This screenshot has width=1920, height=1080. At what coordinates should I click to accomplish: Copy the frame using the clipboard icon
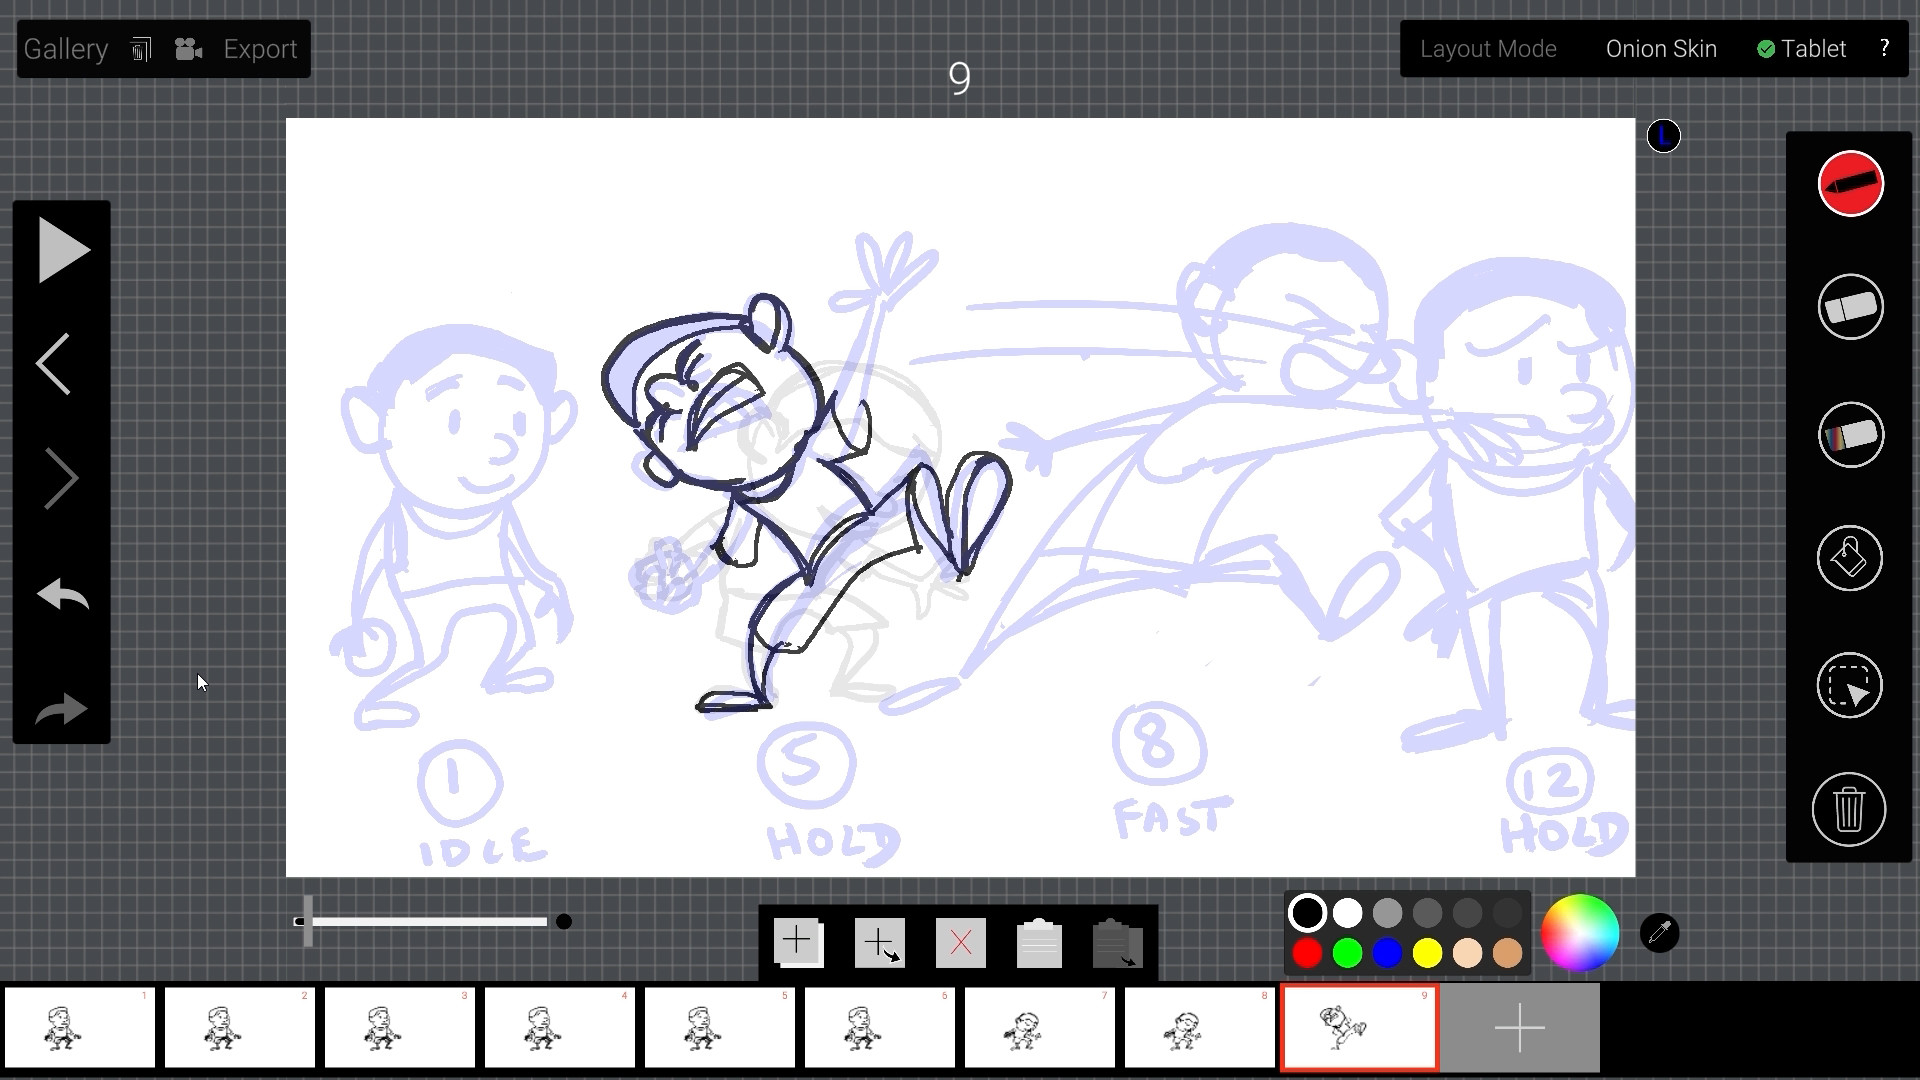pyautogui.click(x=1038, y=941)
